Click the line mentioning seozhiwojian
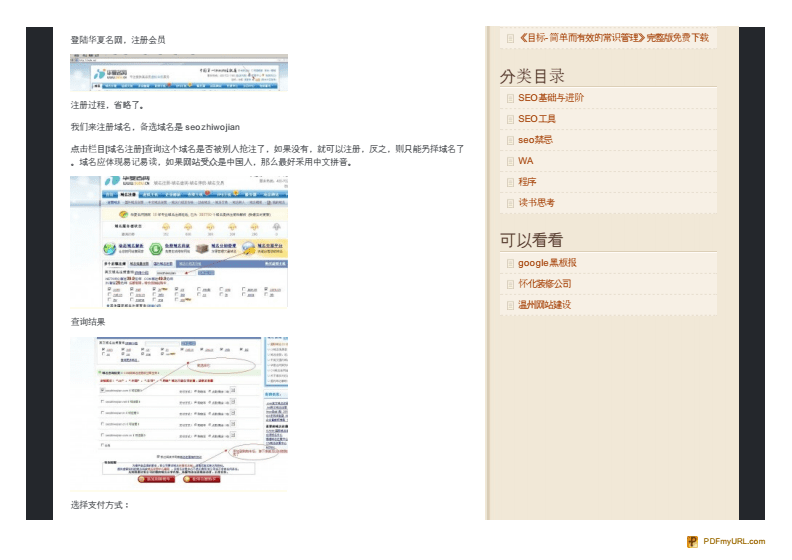The height and width of the screenshot is (560, 792). [155, 127]
